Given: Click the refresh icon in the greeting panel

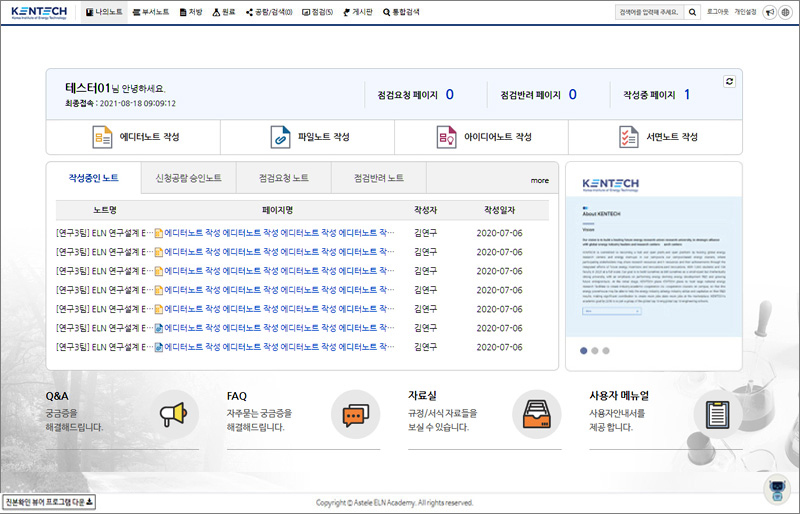Looking at the screenshot, I should point(730,81).
